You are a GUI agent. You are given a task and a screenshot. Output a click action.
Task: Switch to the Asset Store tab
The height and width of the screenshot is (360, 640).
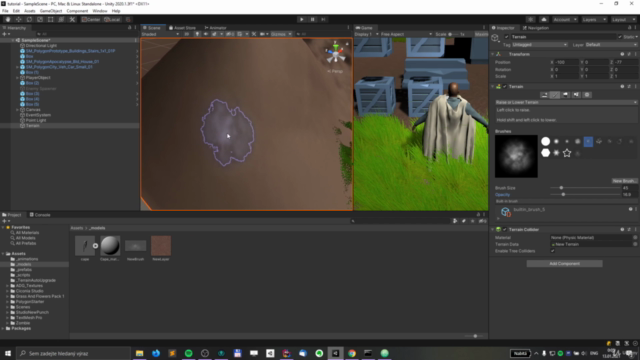click(182, 28)
